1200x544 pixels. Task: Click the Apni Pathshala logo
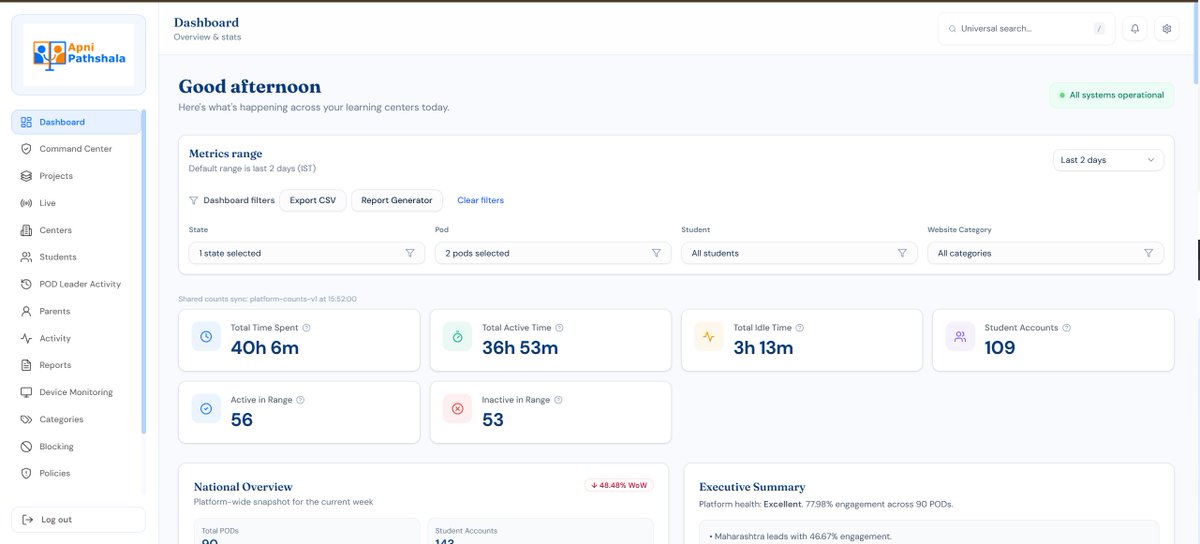pos(79,55)
